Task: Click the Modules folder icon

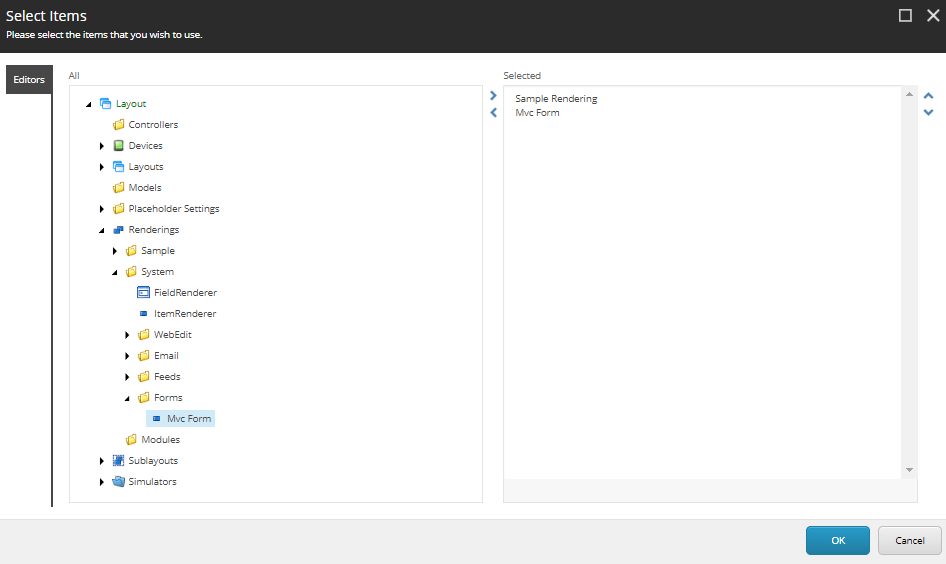Action: (131, 440)
